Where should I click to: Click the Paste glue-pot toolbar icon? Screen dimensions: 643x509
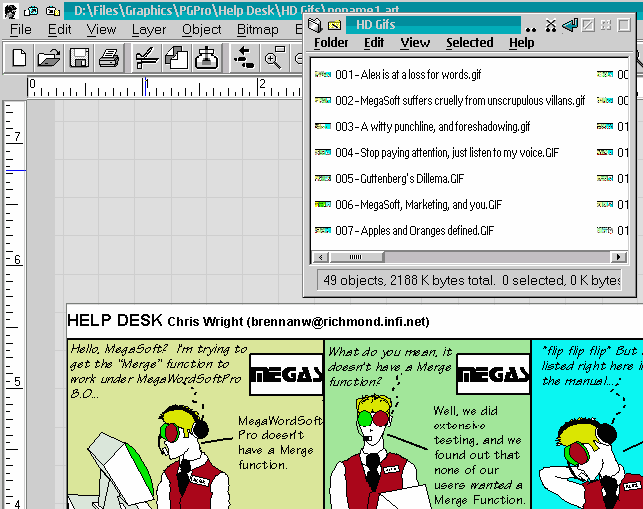[x=206, y=58]
